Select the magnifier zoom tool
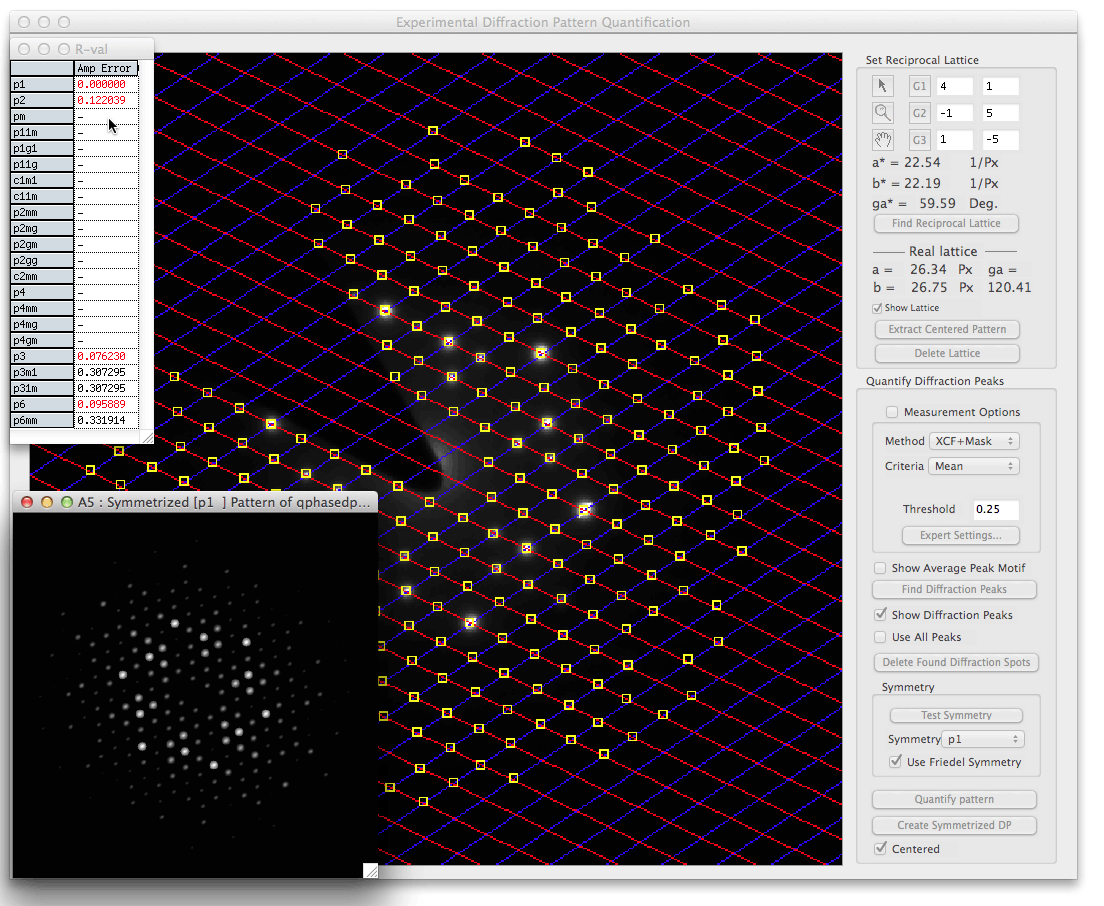Viewport: 1104px width, 906px height. coord(882,113)
